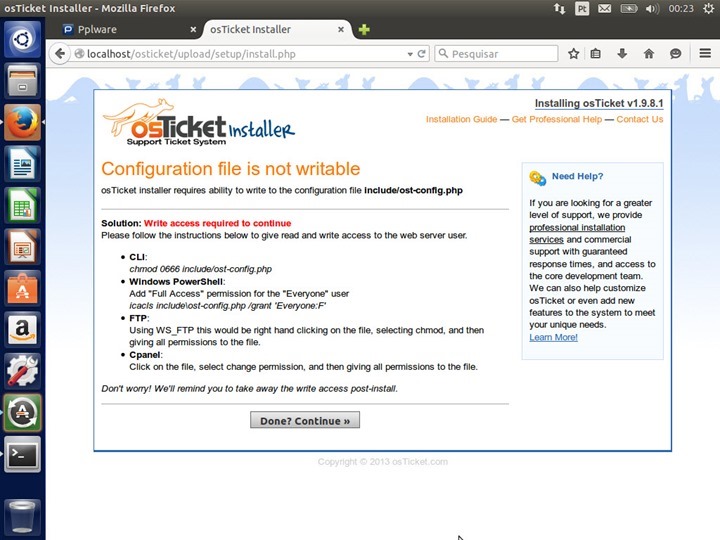Viewport: 720px width, 540px height.
Task: Expand URL bar history dropdown arrow
Action: [x=410, y=54]
